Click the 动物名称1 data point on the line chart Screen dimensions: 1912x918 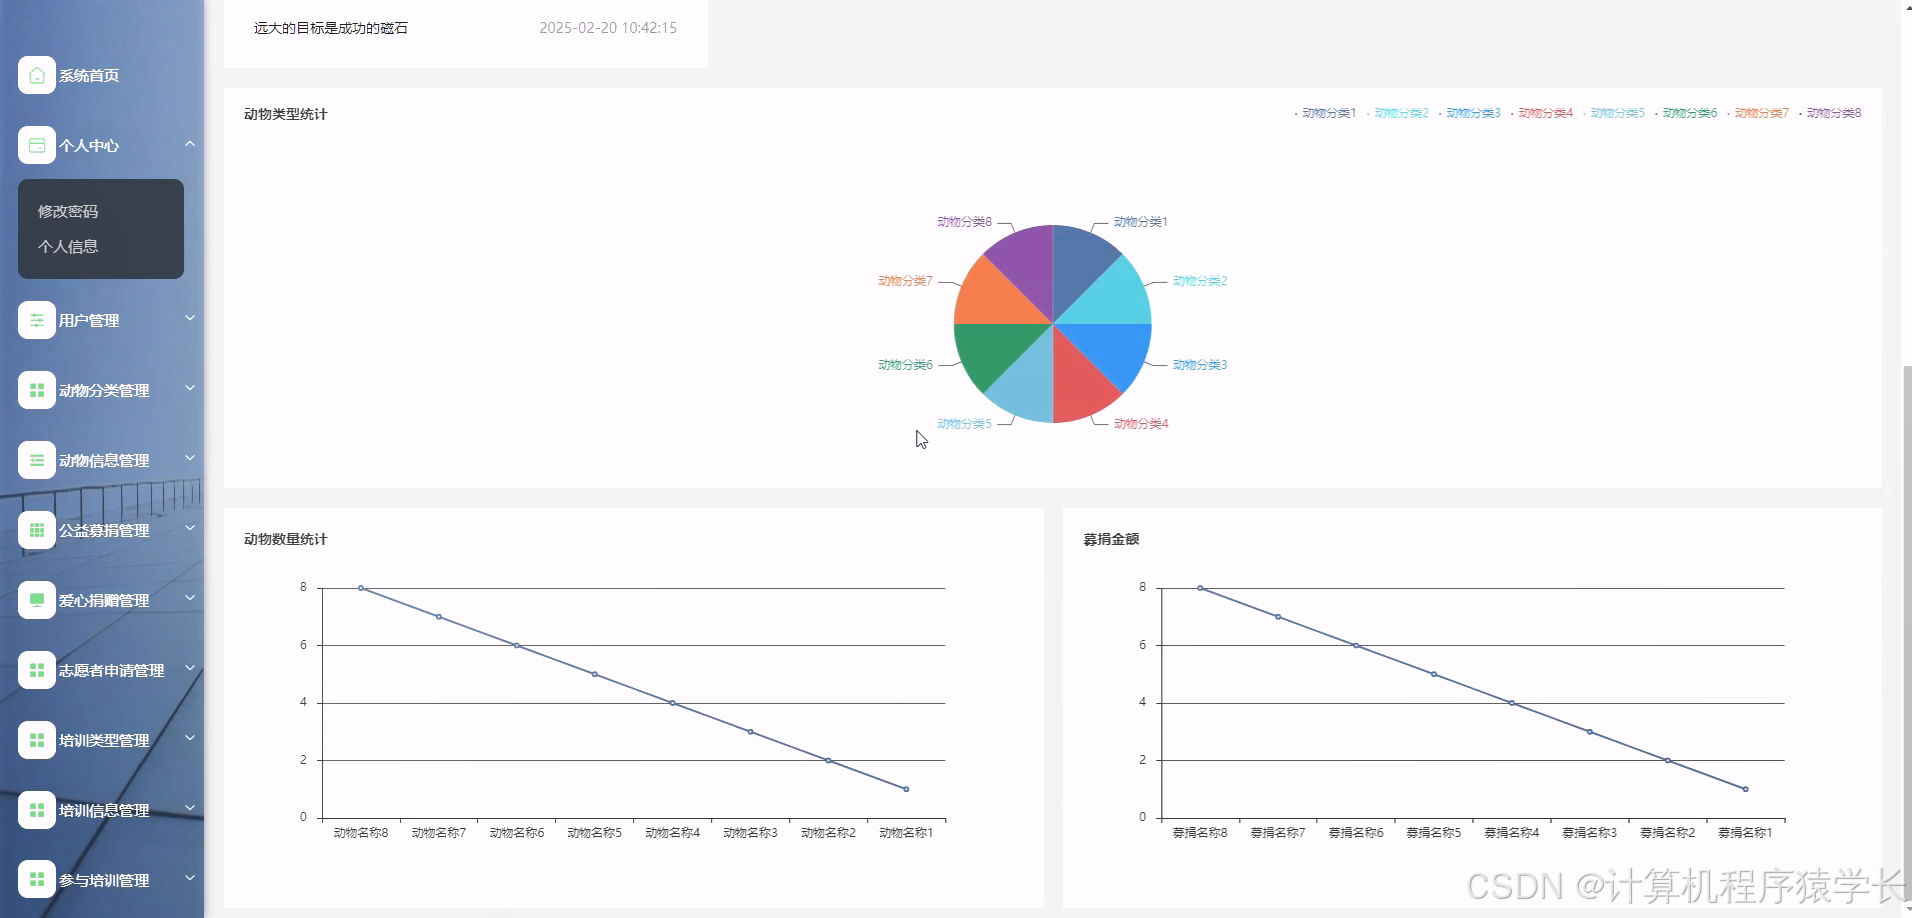pos(906,789)
